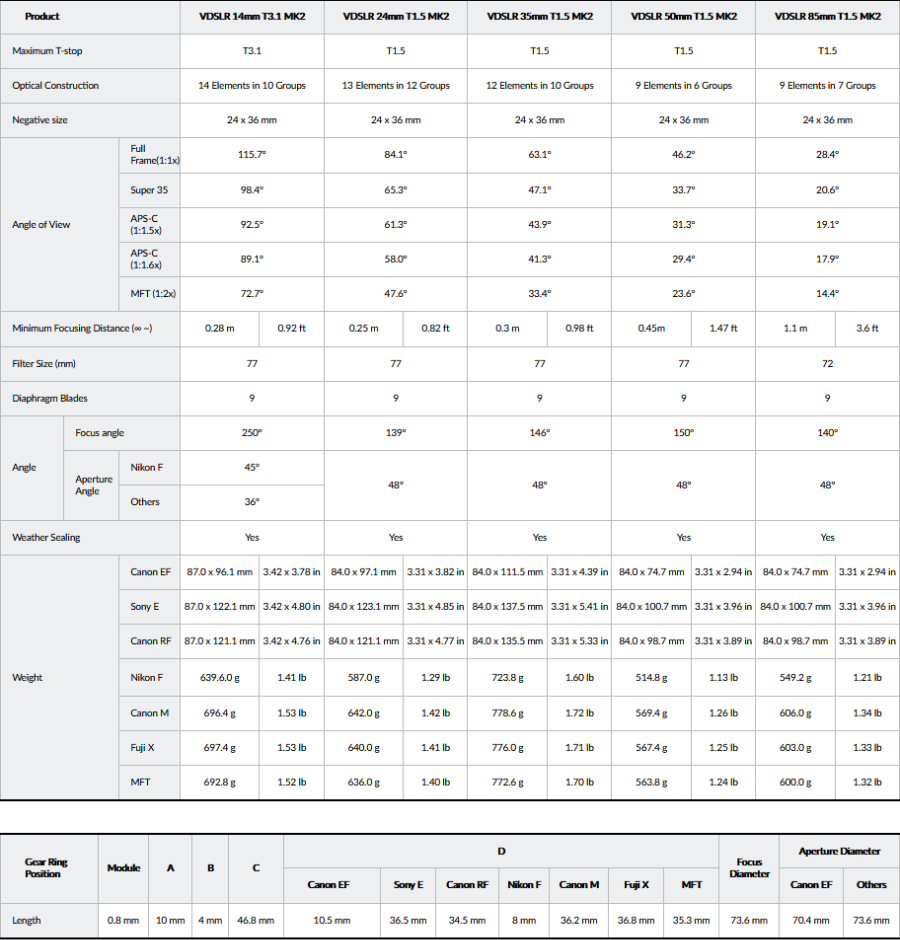Click the Focus Diameter column header

[x=749, y=868]
